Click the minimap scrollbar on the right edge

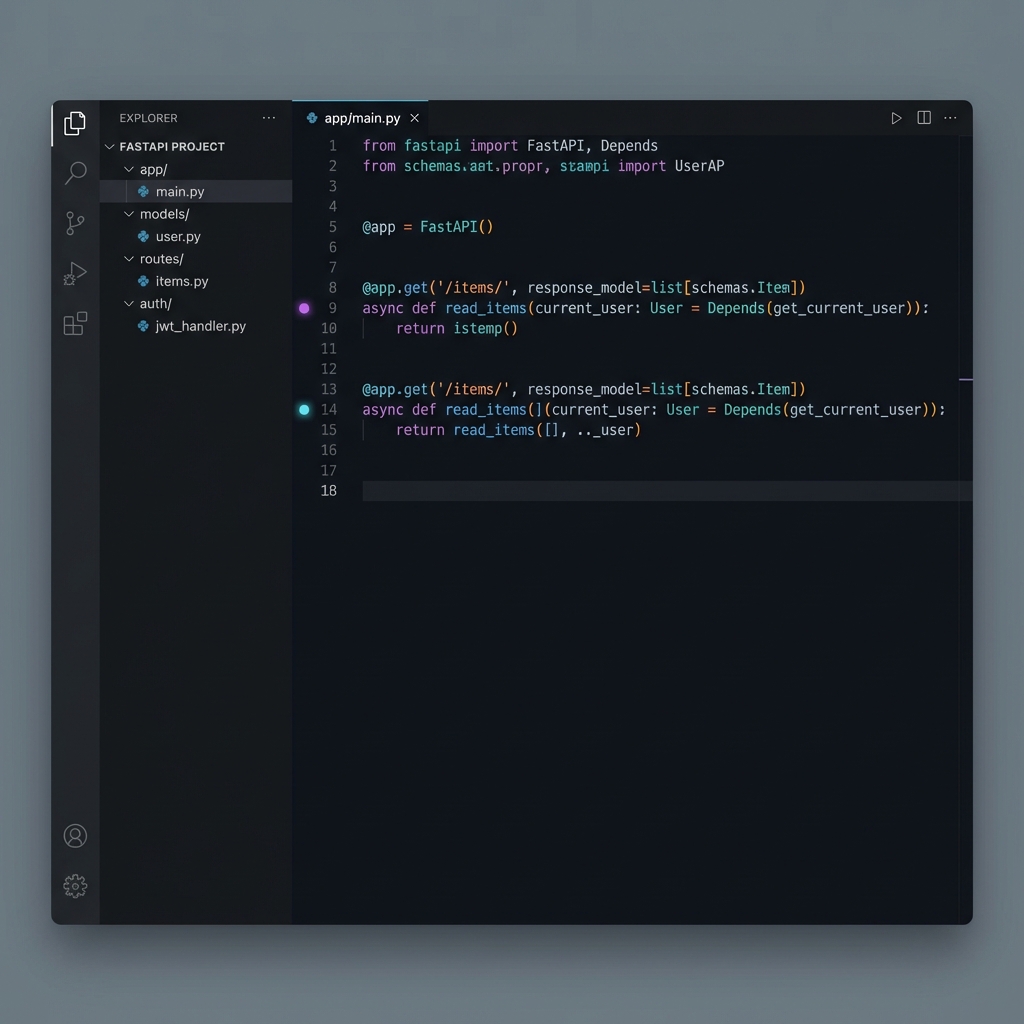pos(965,380)
